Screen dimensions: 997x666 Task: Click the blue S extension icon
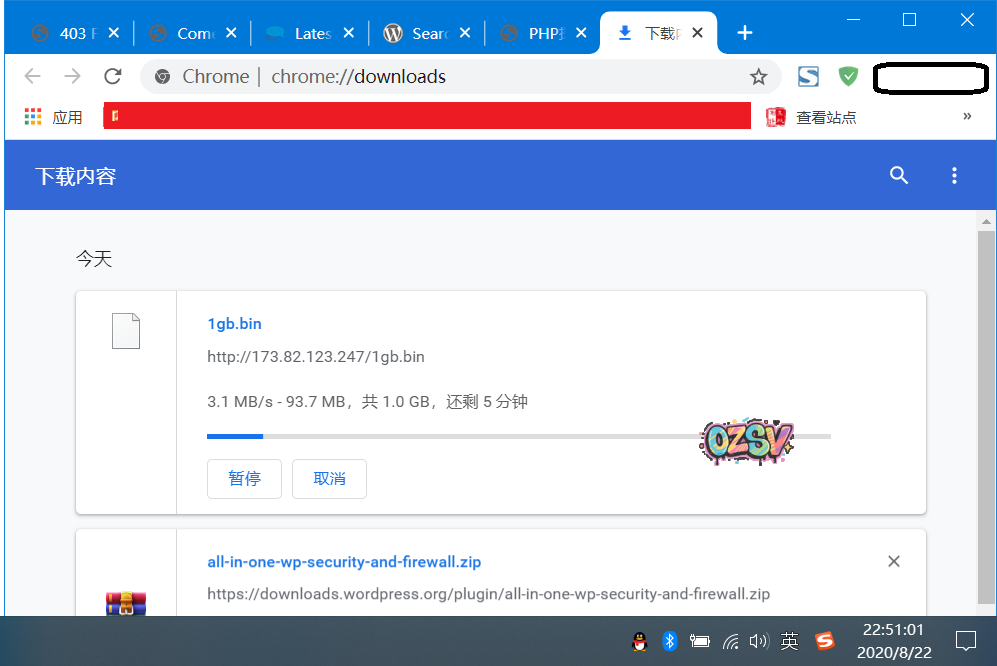point(808,77)
